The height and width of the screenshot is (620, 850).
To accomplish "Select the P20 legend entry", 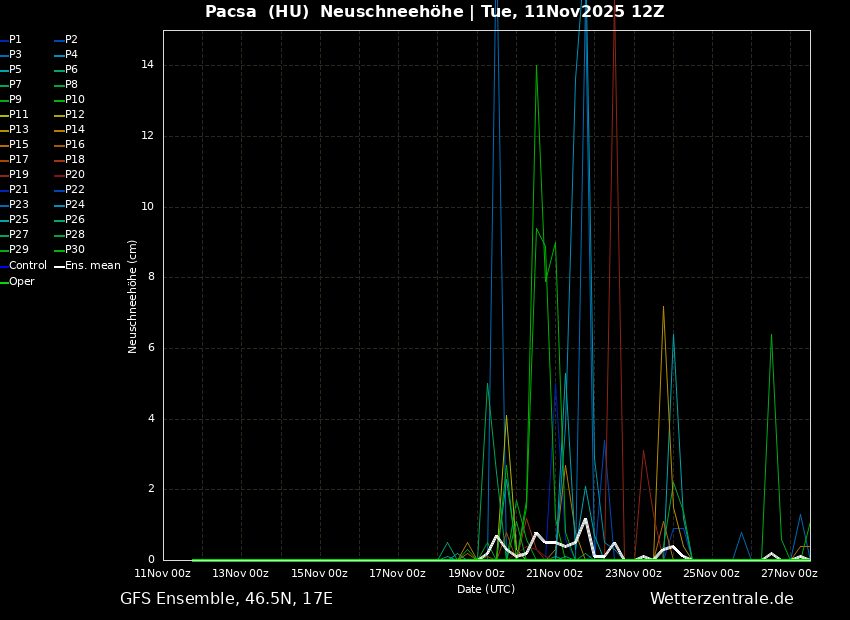I will tap(74, 175).
